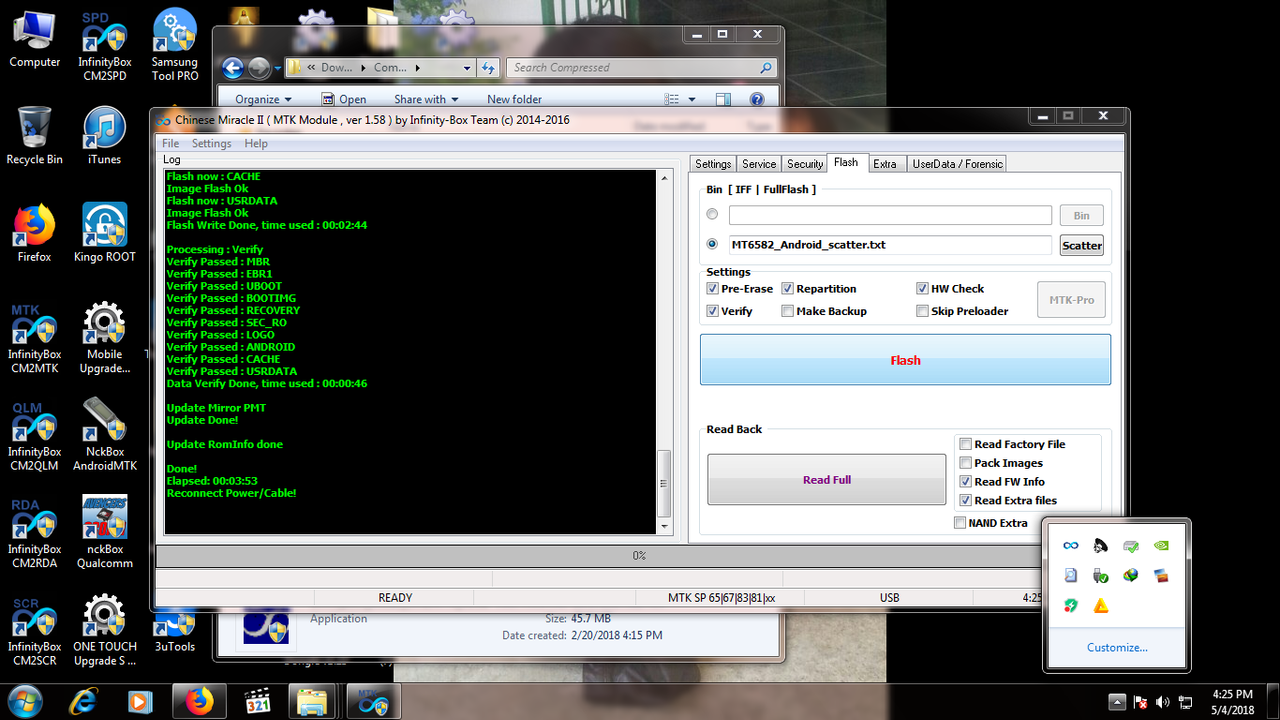
Task: Check Read Factory File in Read Back
Action: [966, 443]
